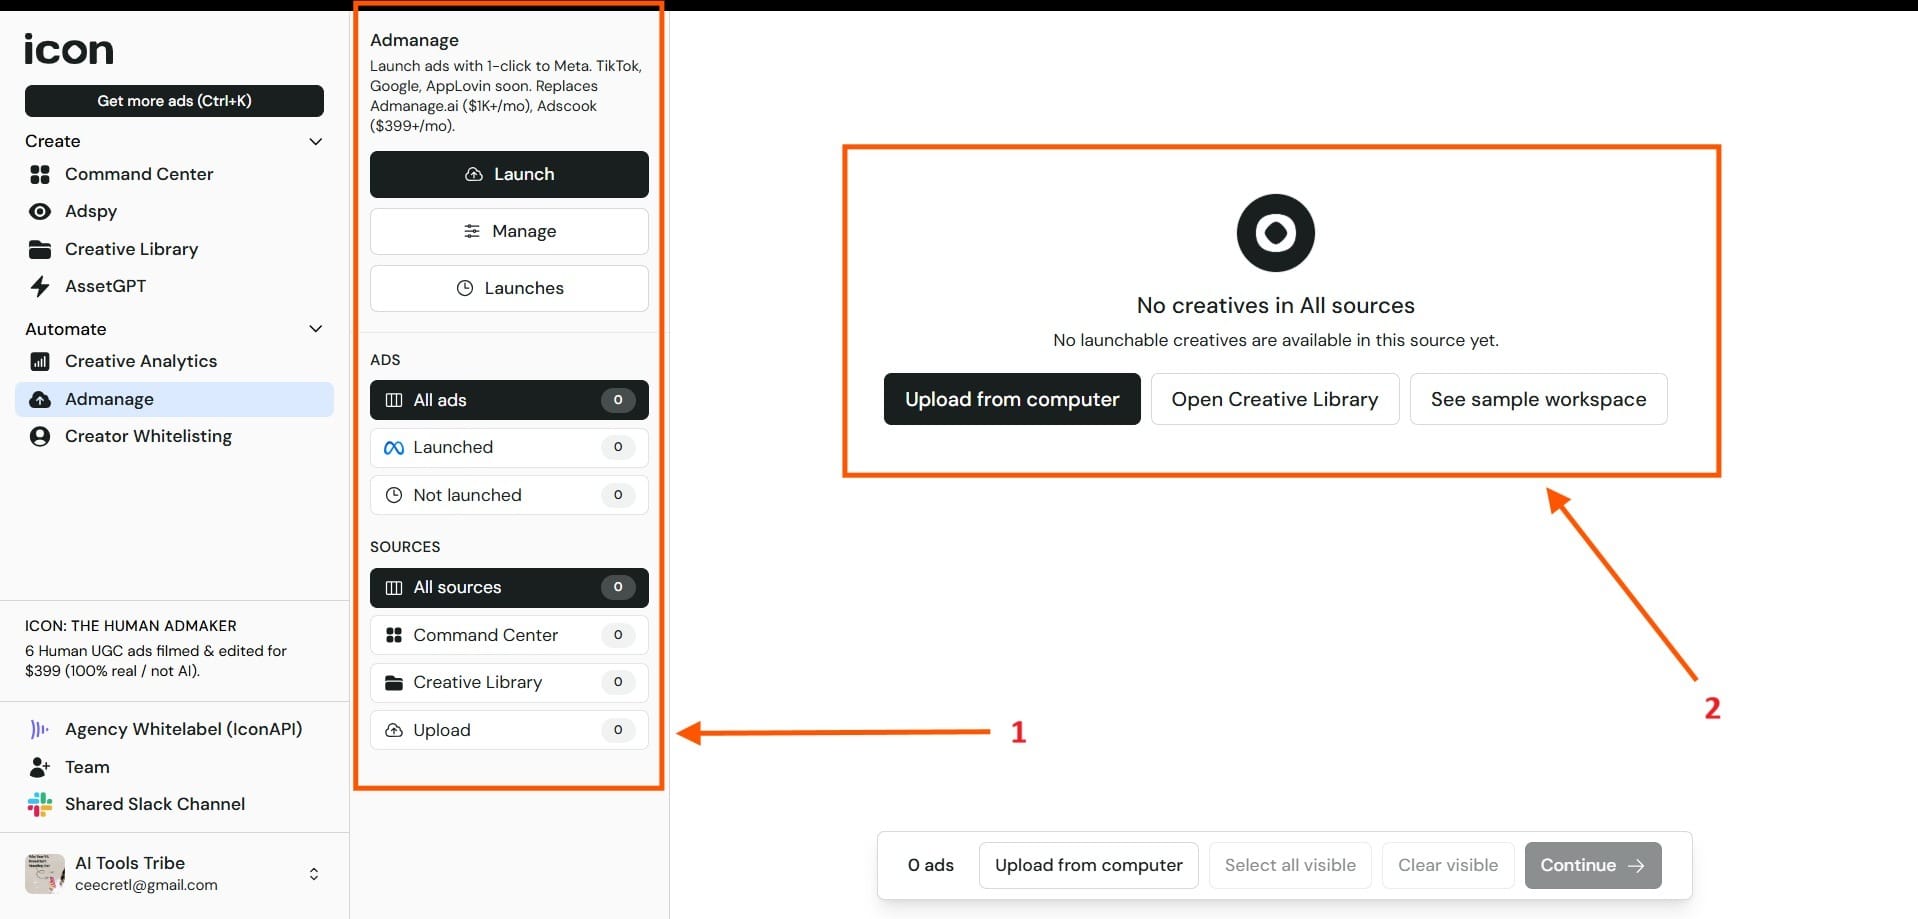The image size is (1918, 919).
Task: Click the ceecretl@gmail.com email text
Action: pos(146,885)
